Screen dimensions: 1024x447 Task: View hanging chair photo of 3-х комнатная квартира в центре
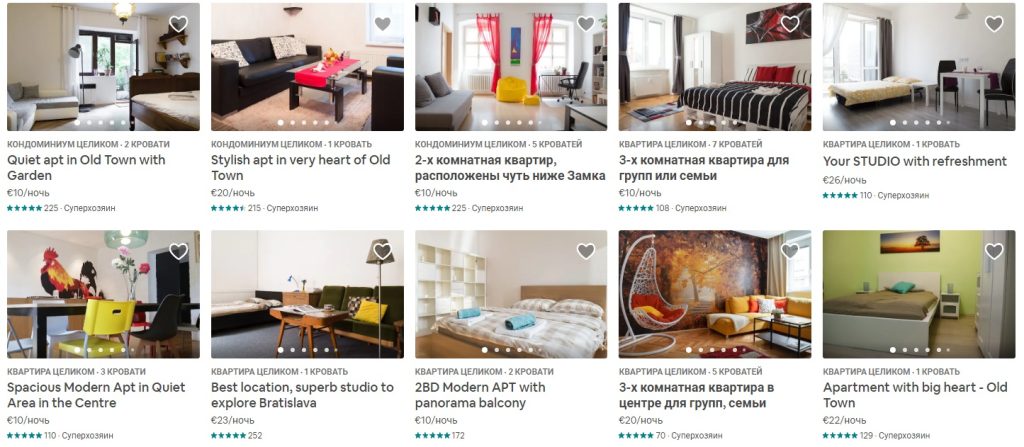[715, 294]
